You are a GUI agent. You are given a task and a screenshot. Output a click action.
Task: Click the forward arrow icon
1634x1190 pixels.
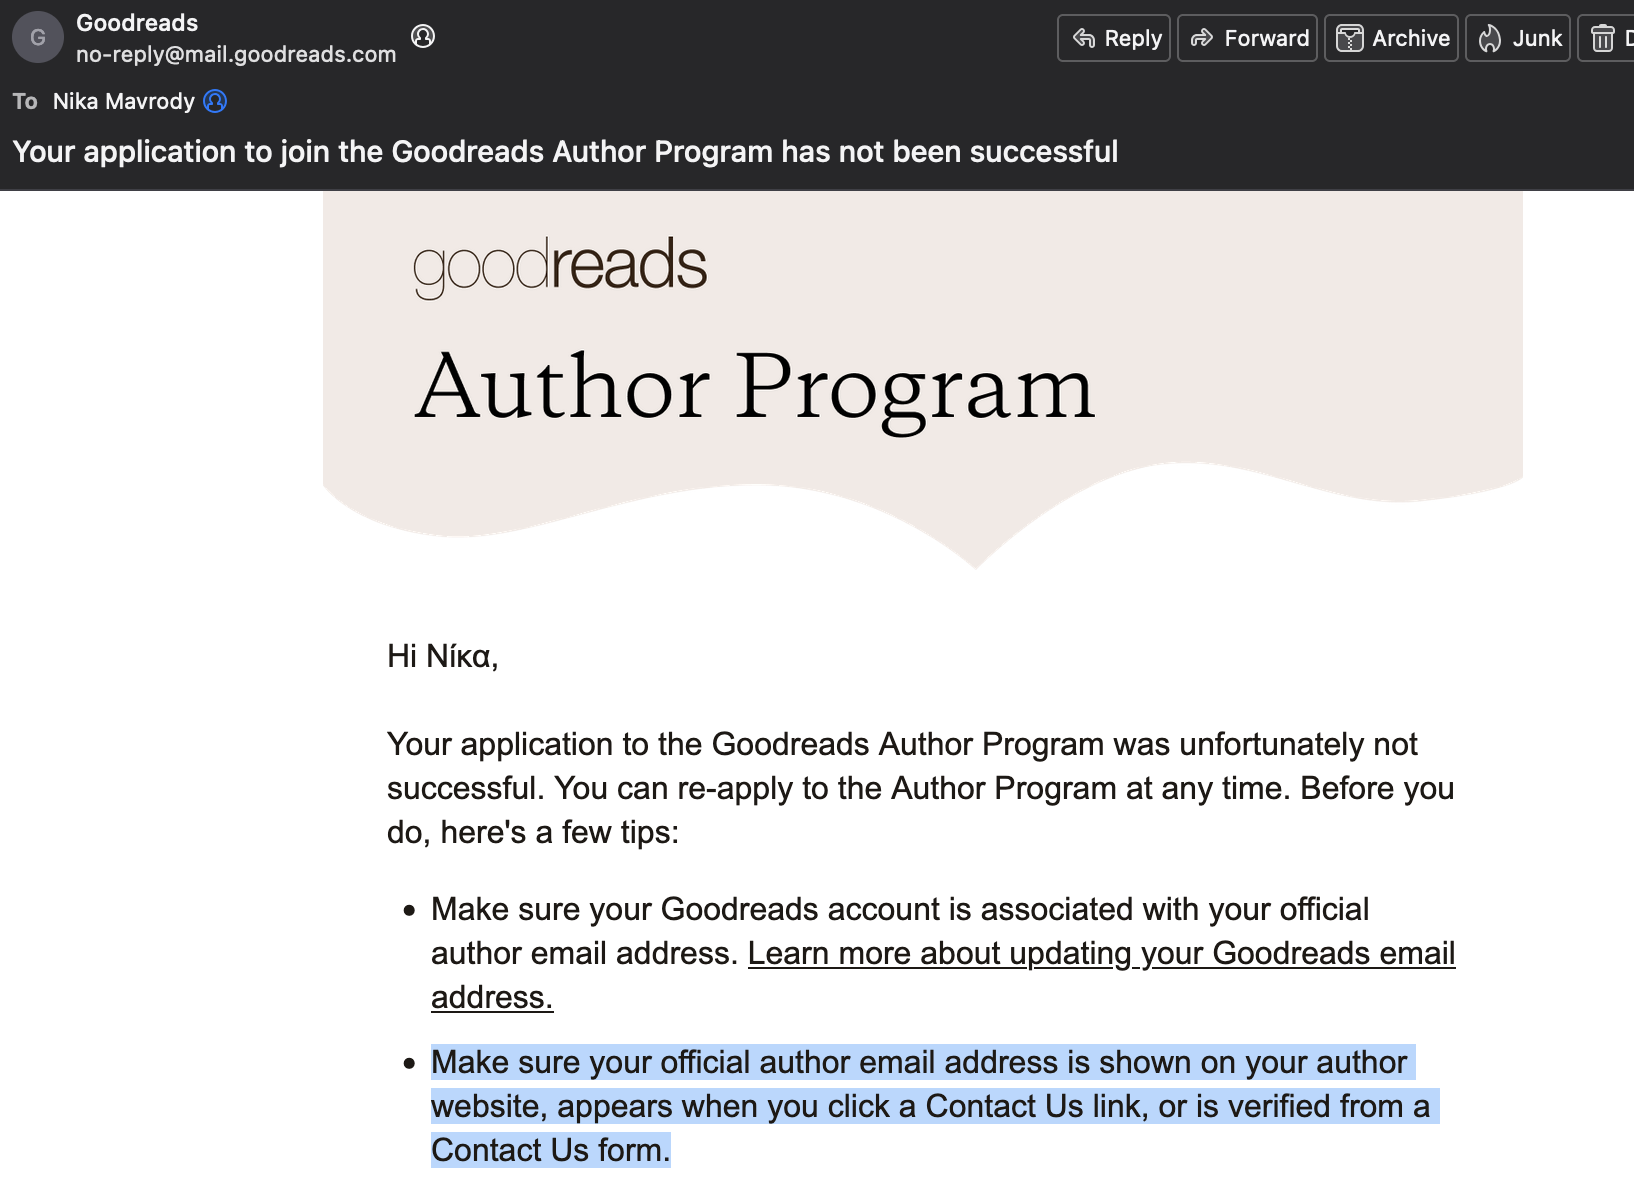click(1202, 38)
